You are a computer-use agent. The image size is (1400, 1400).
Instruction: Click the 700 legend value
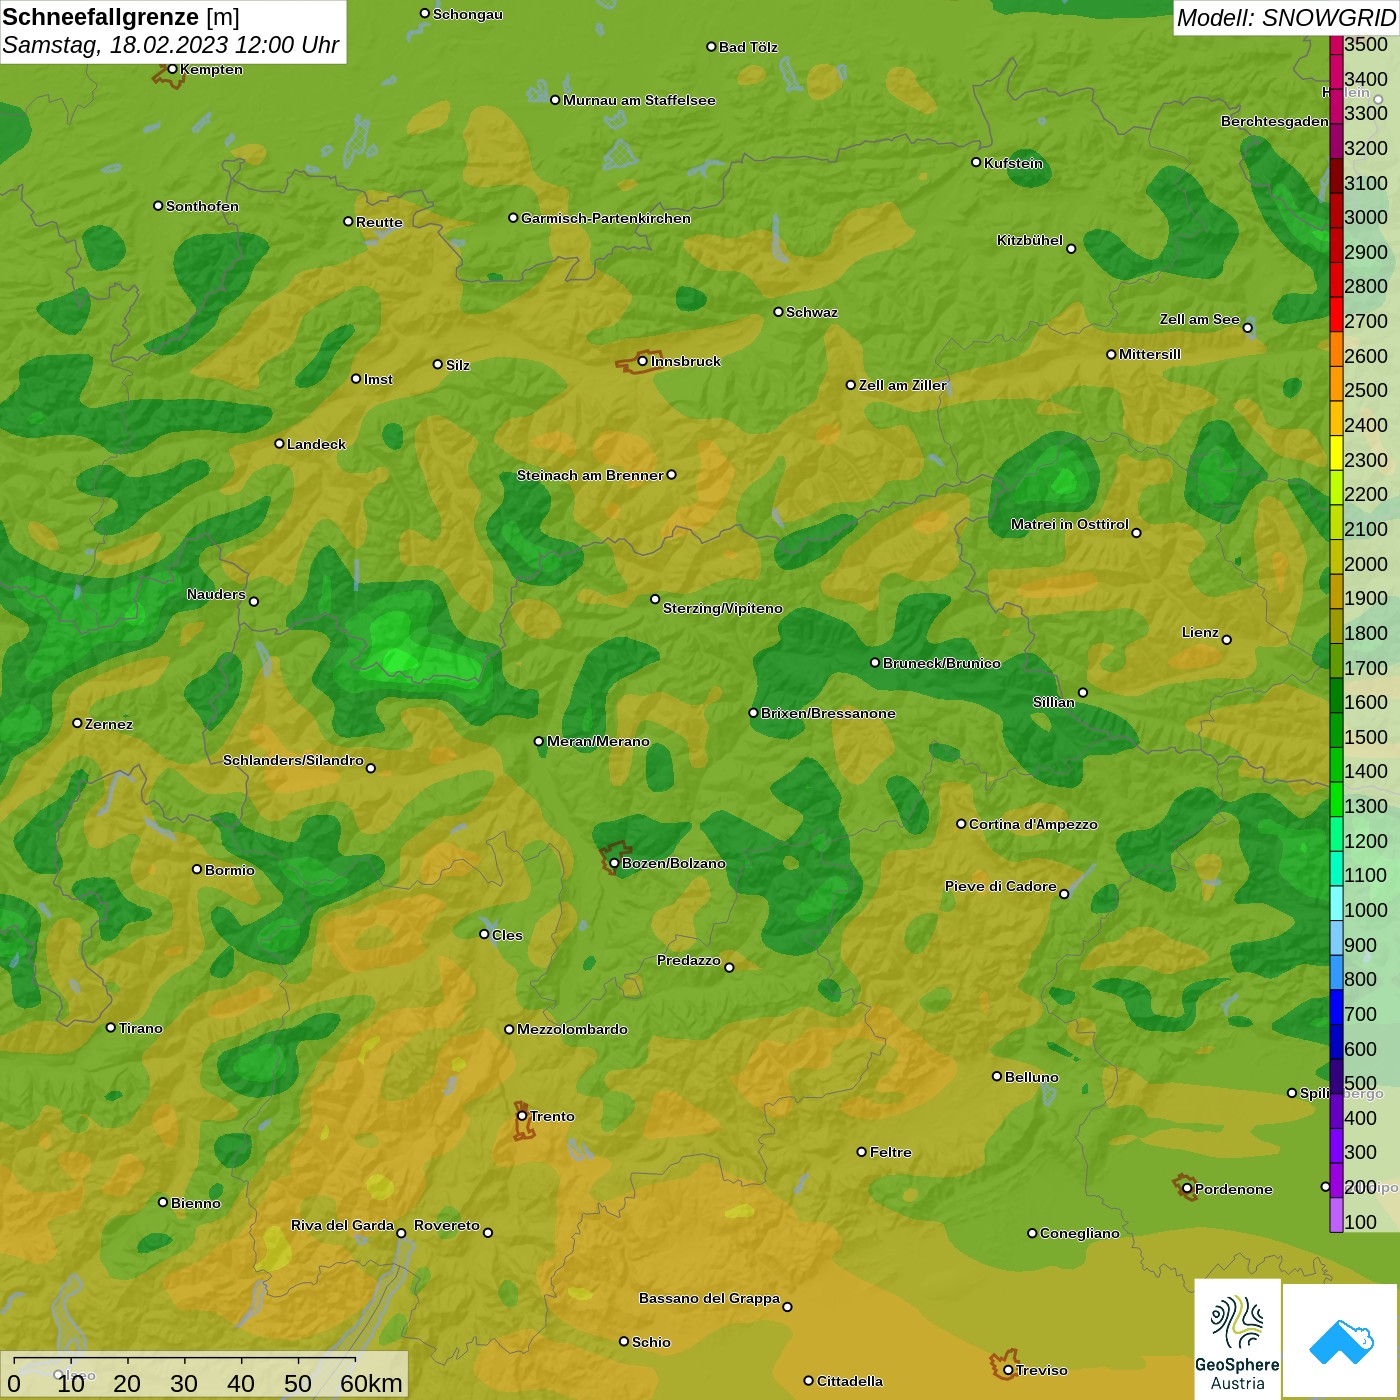[x=1361, y=1014]
